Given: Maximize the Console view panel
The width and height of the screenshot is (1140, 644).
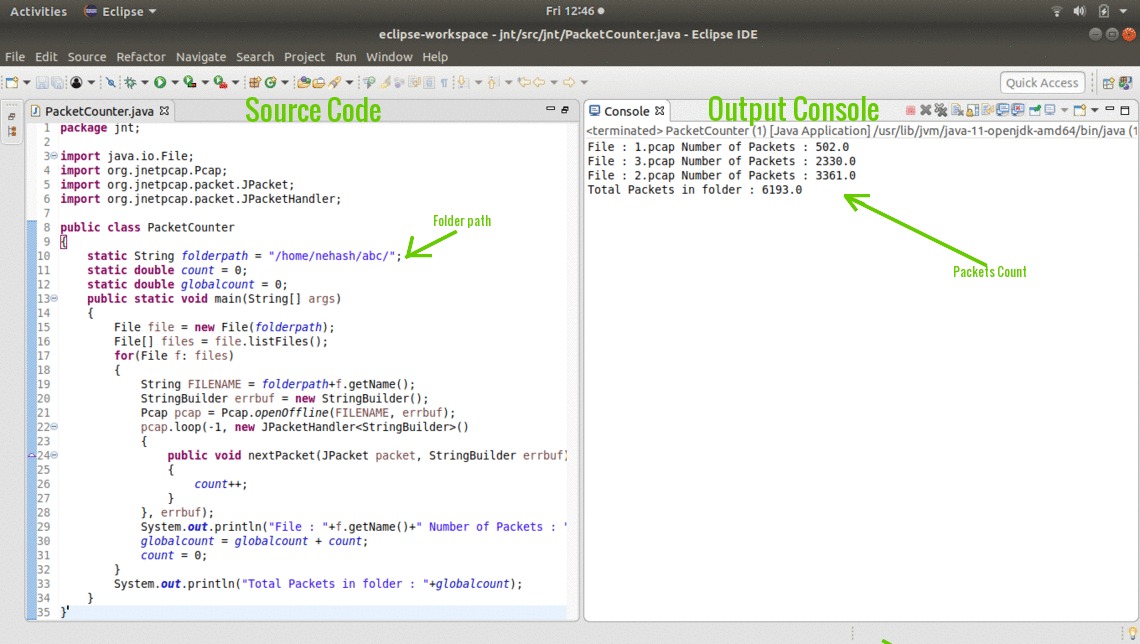Looking at the screenshot, I should [x=1125, y=111].
